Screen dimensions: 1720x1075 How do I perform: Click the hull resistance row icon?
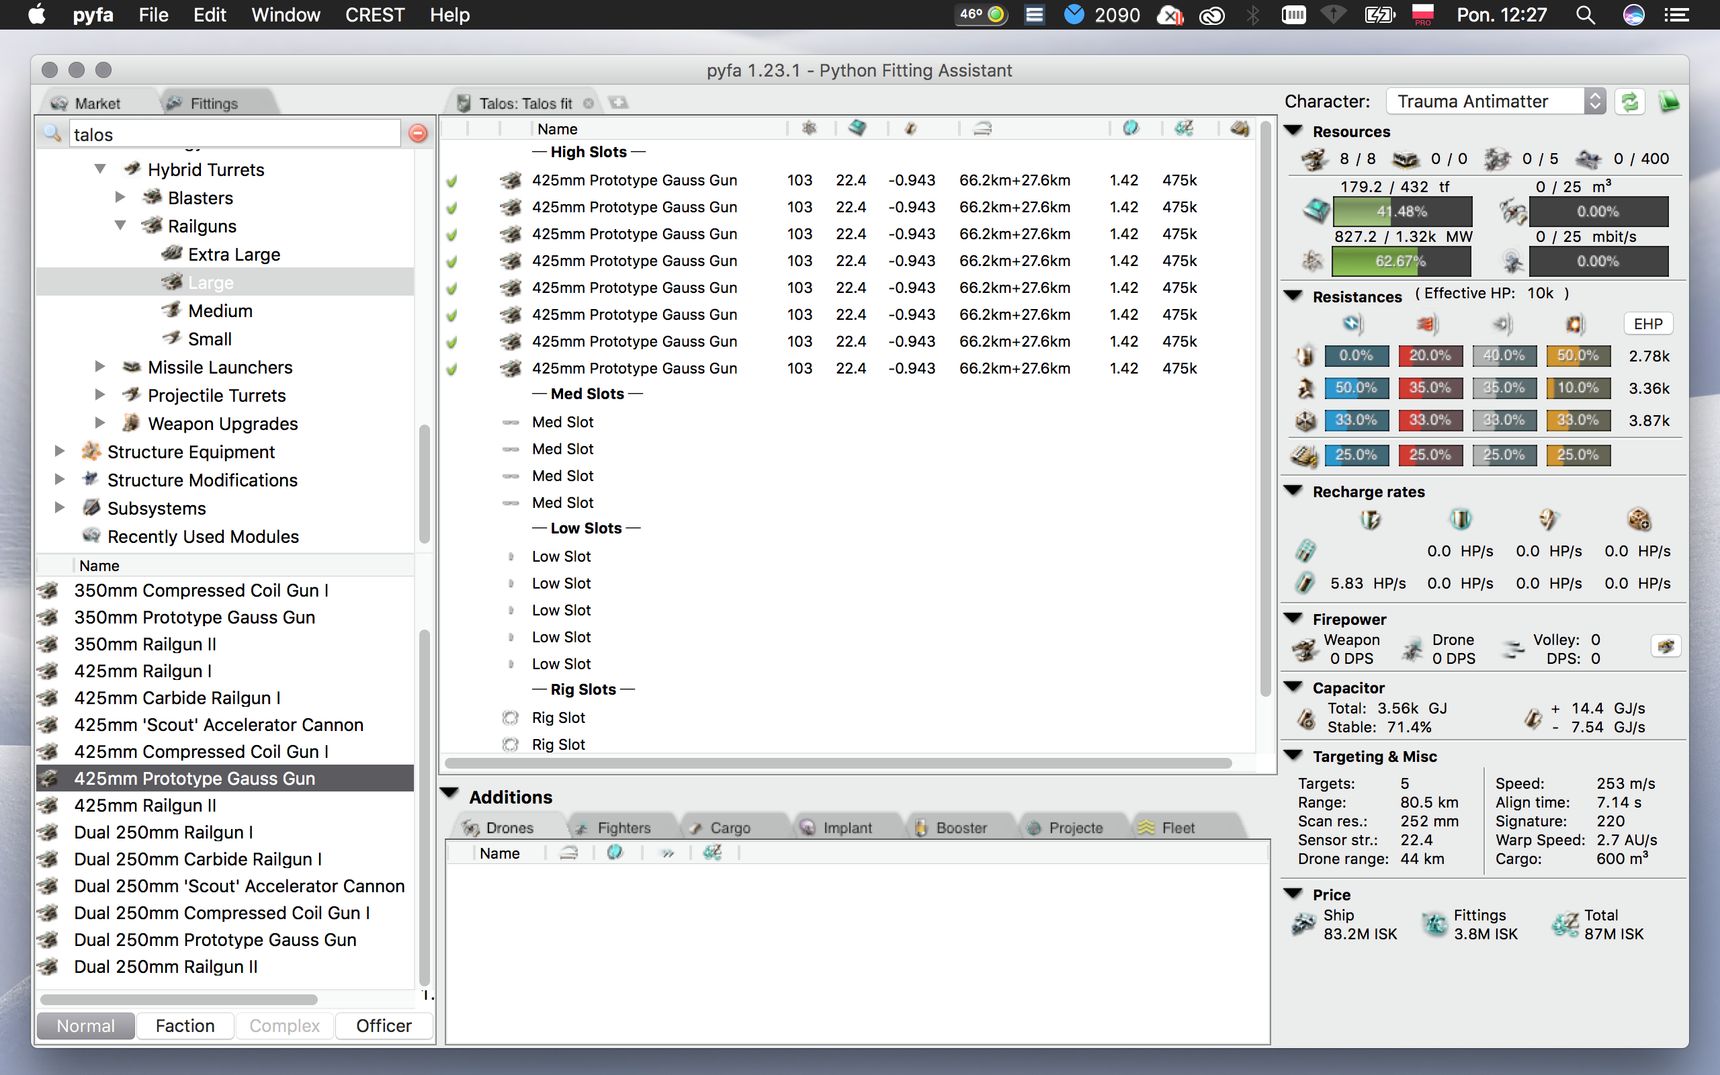pos(1304,420)
